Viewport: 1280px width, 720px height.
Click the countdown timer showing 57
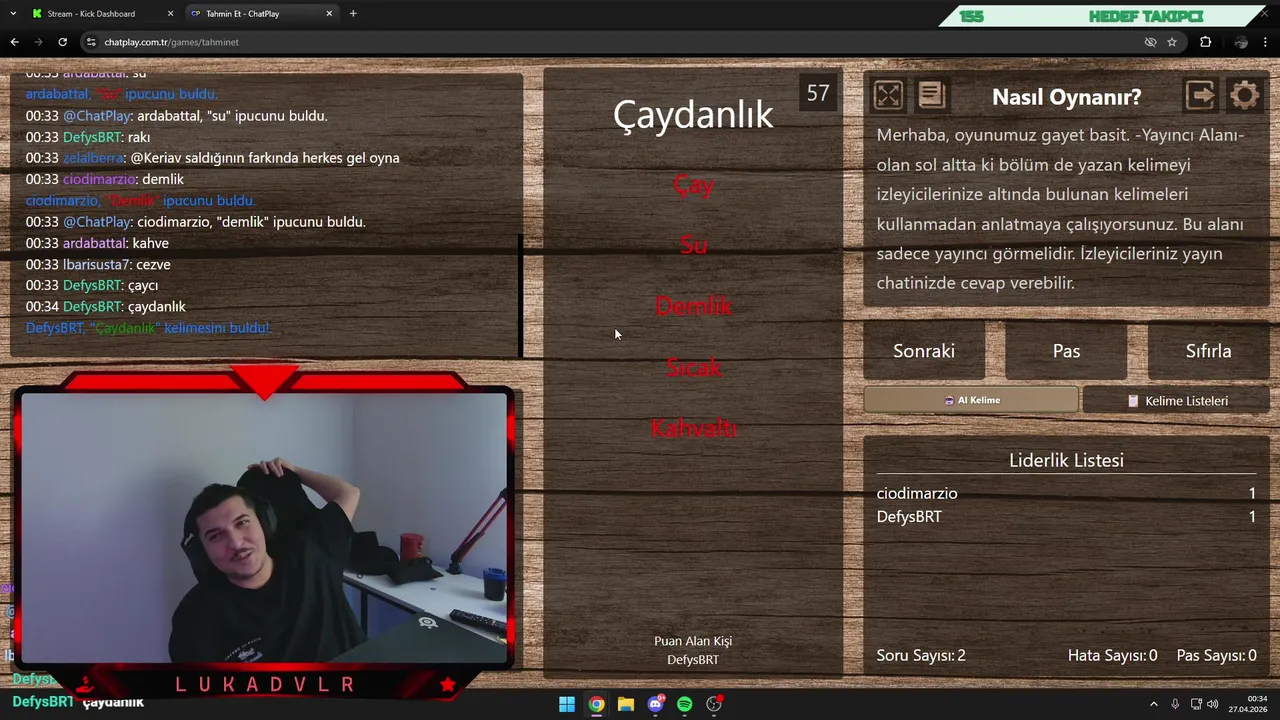point(818,93)
